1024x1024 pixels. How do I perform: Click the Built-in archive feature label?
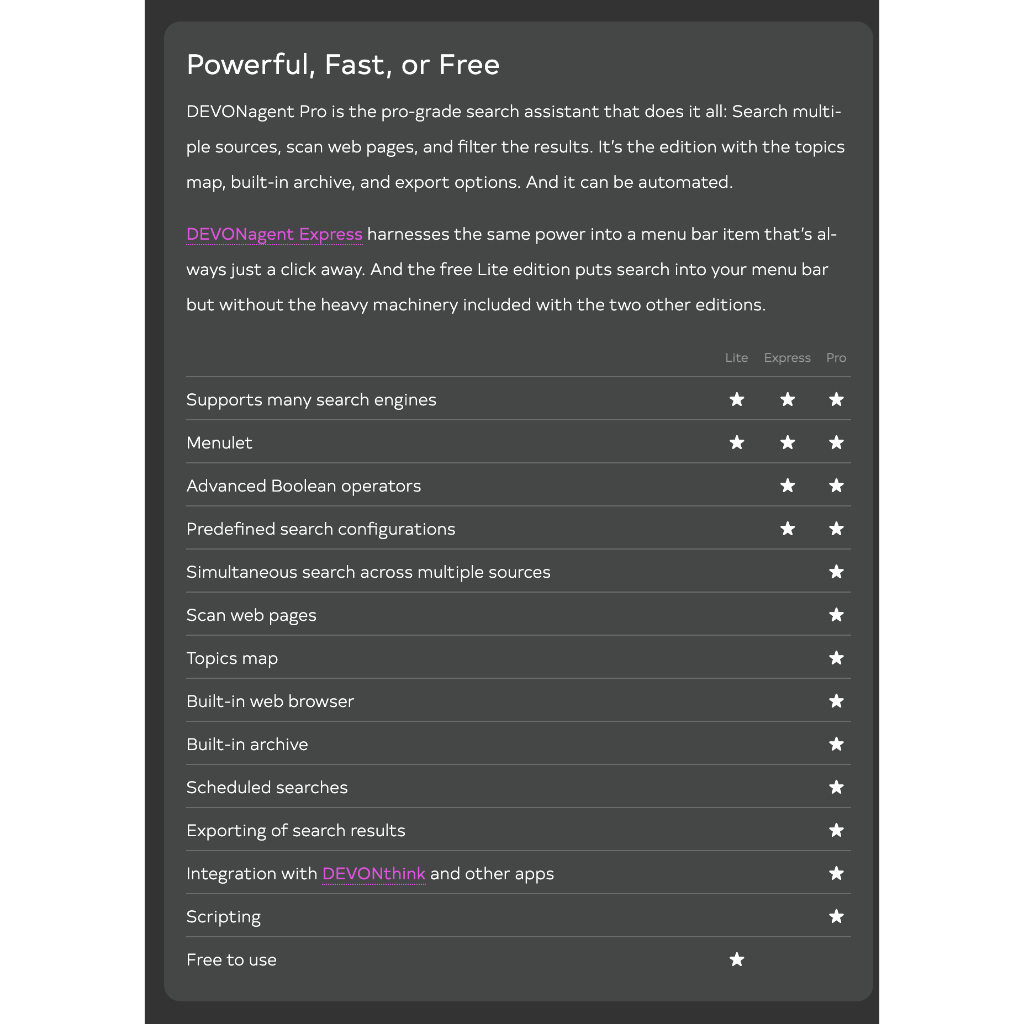tap(247, 744)
